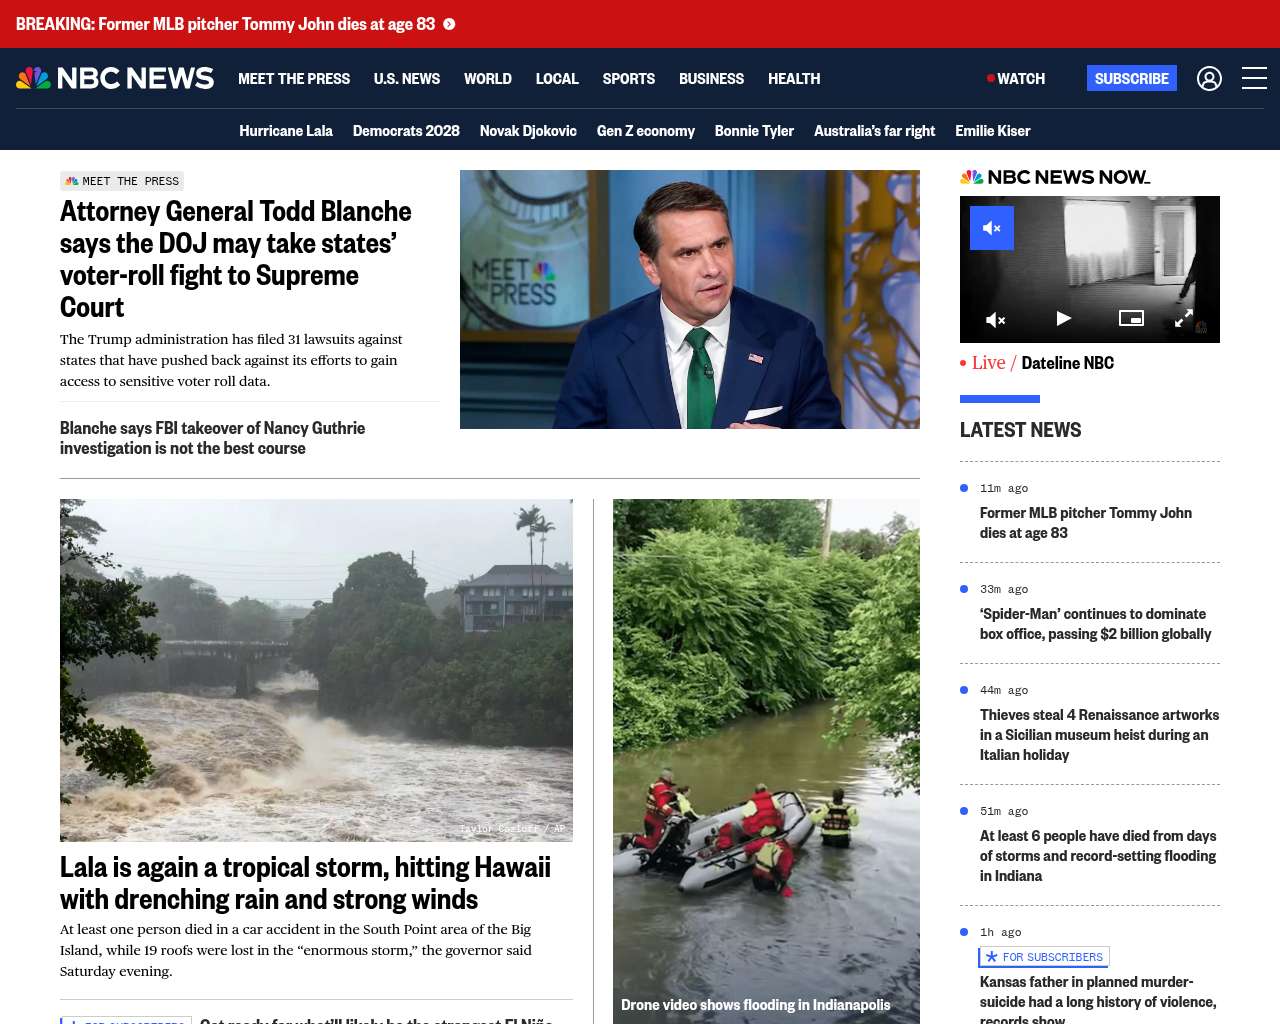This screenshot has height=1024, width=1280.
Task: Toggle volume icon in video control bar
Action: tap(996, 319)
